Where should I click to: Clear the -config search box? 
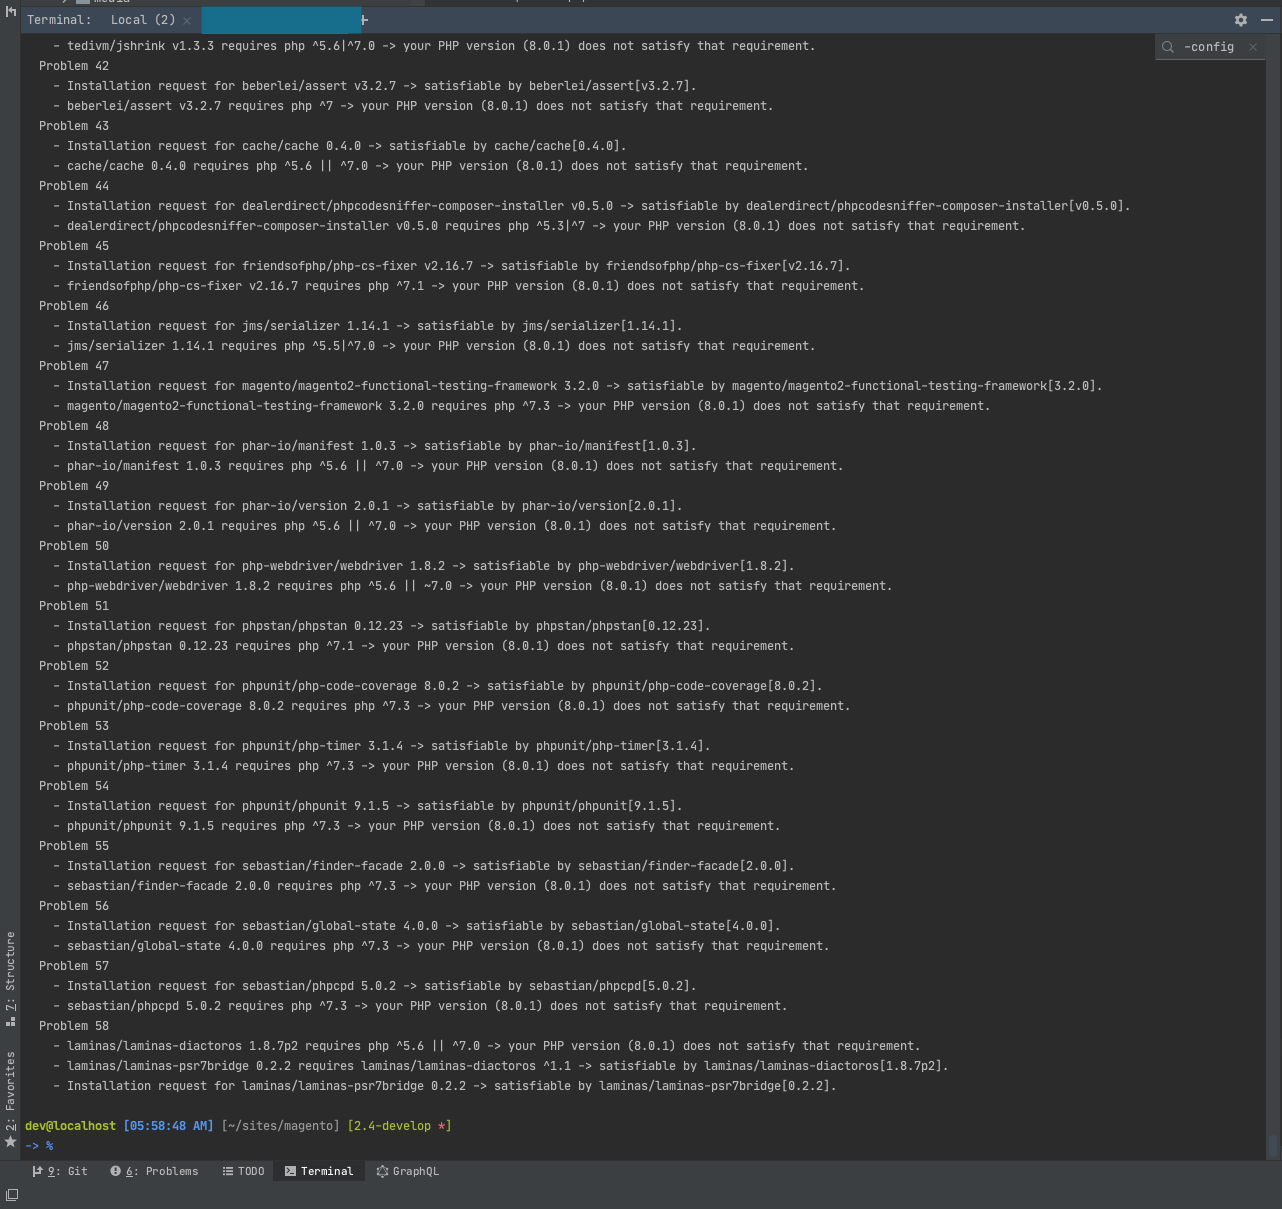pos(1253,47)
